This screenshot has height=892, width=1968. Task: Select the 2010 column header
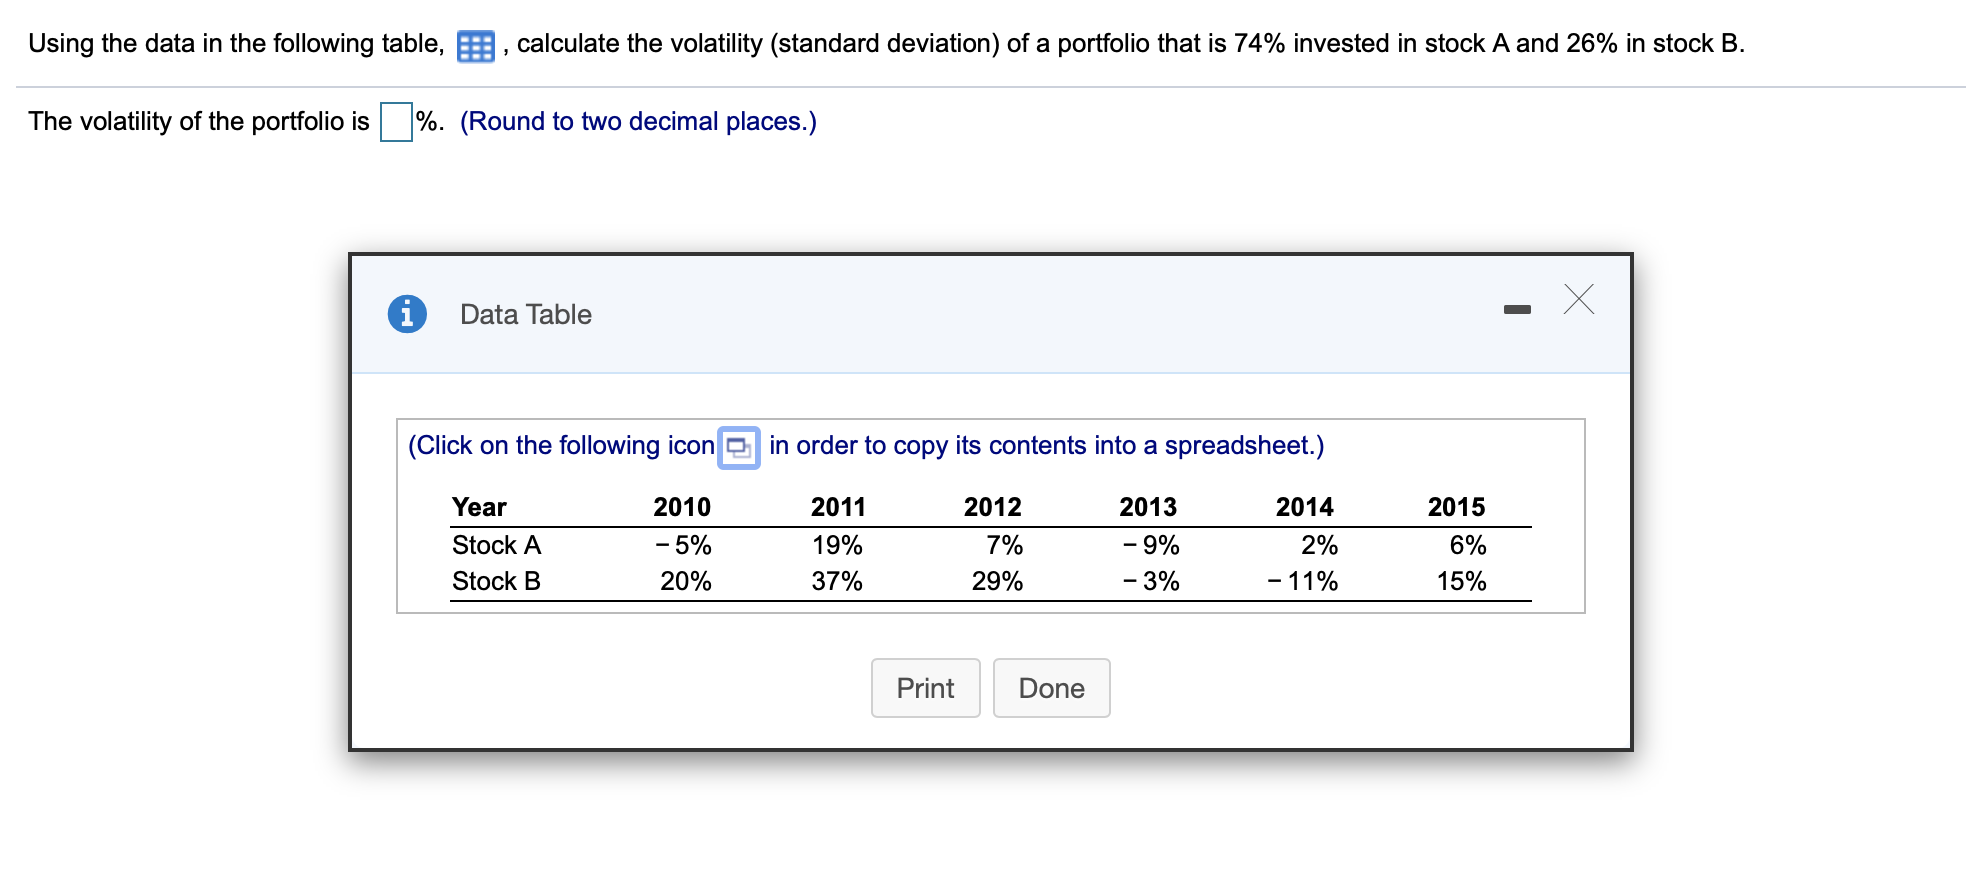[680, 507]
